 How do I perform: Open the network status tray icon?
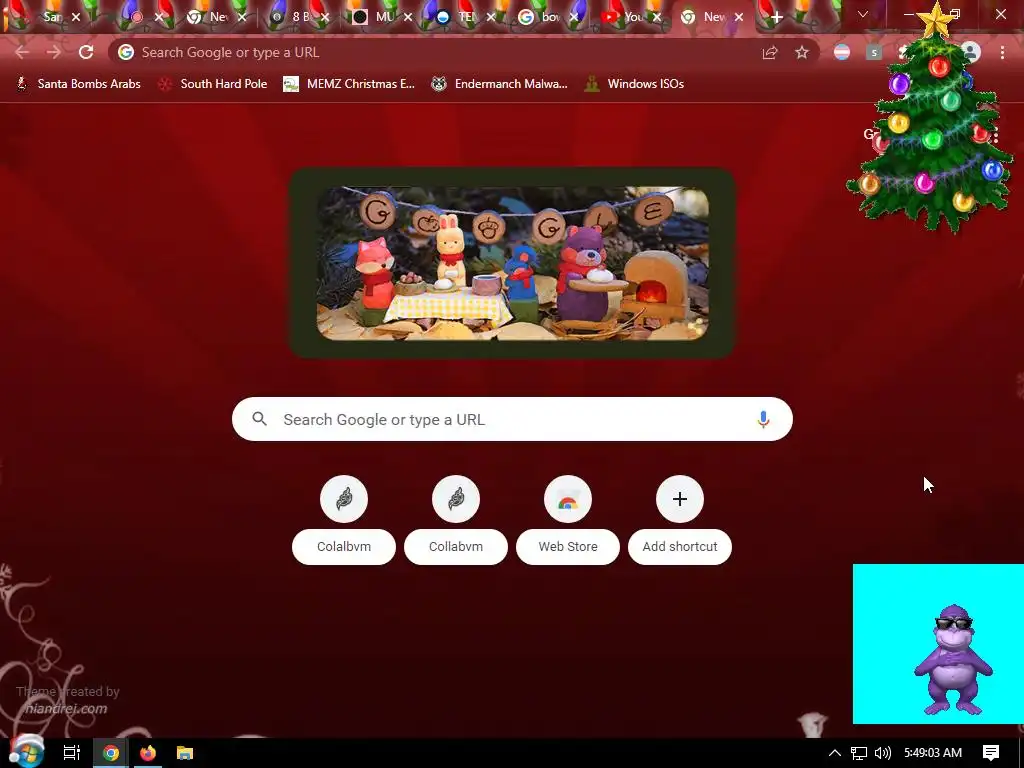click(859, 753)
